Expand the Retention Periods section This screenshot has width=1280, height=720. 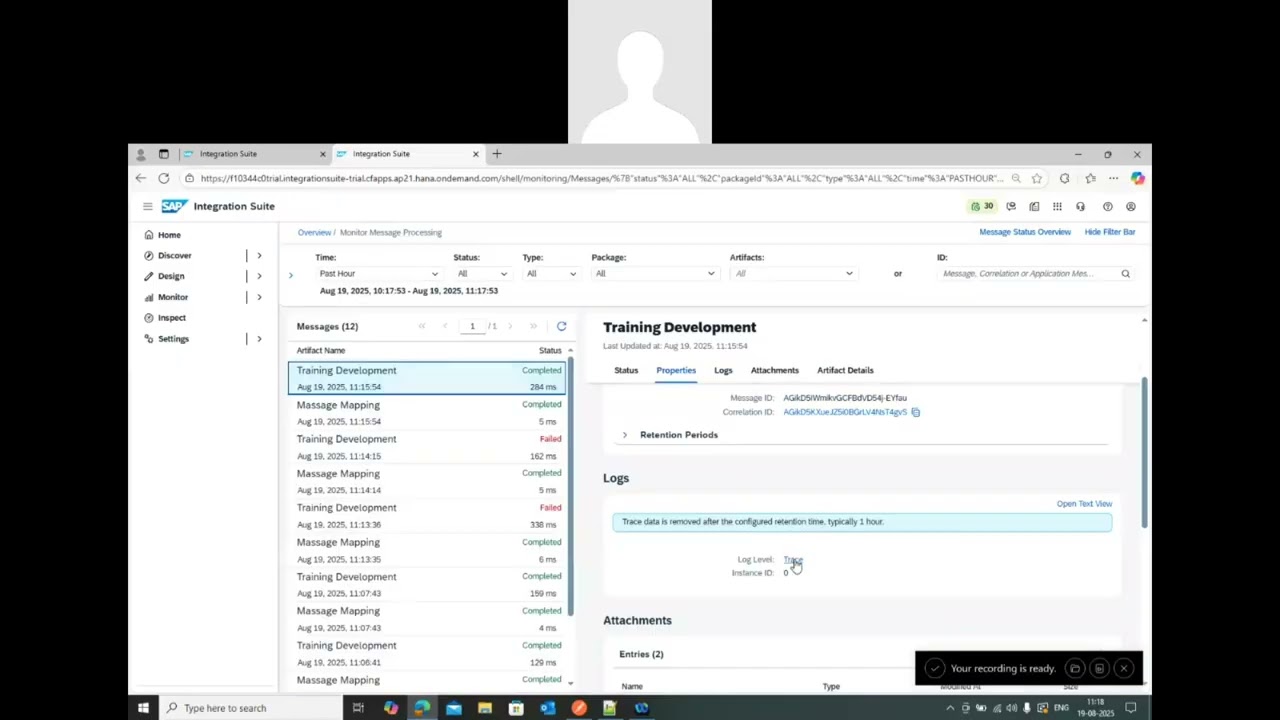tap(625, 435)
